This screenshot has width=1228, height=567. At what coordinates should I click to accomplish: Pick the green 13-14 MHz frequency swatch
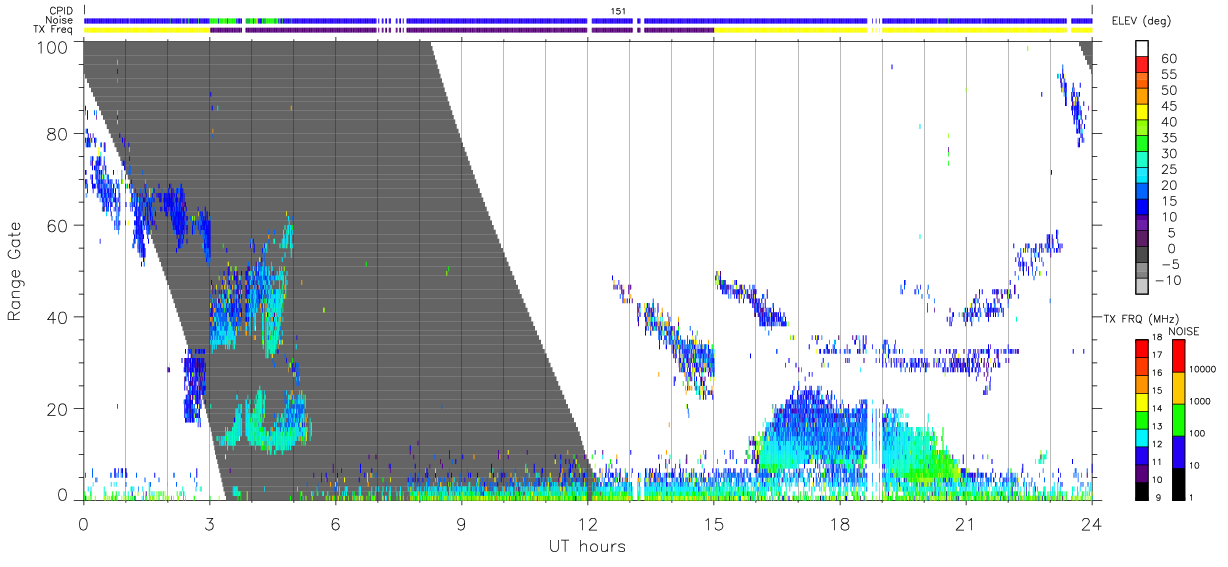pyautogui.click(x=1142, y=419)
